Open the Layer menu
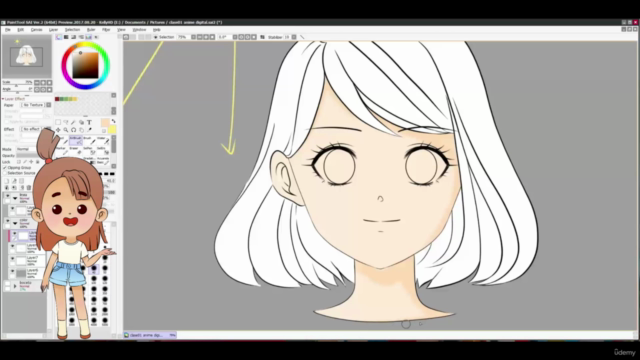 [53, 30]
